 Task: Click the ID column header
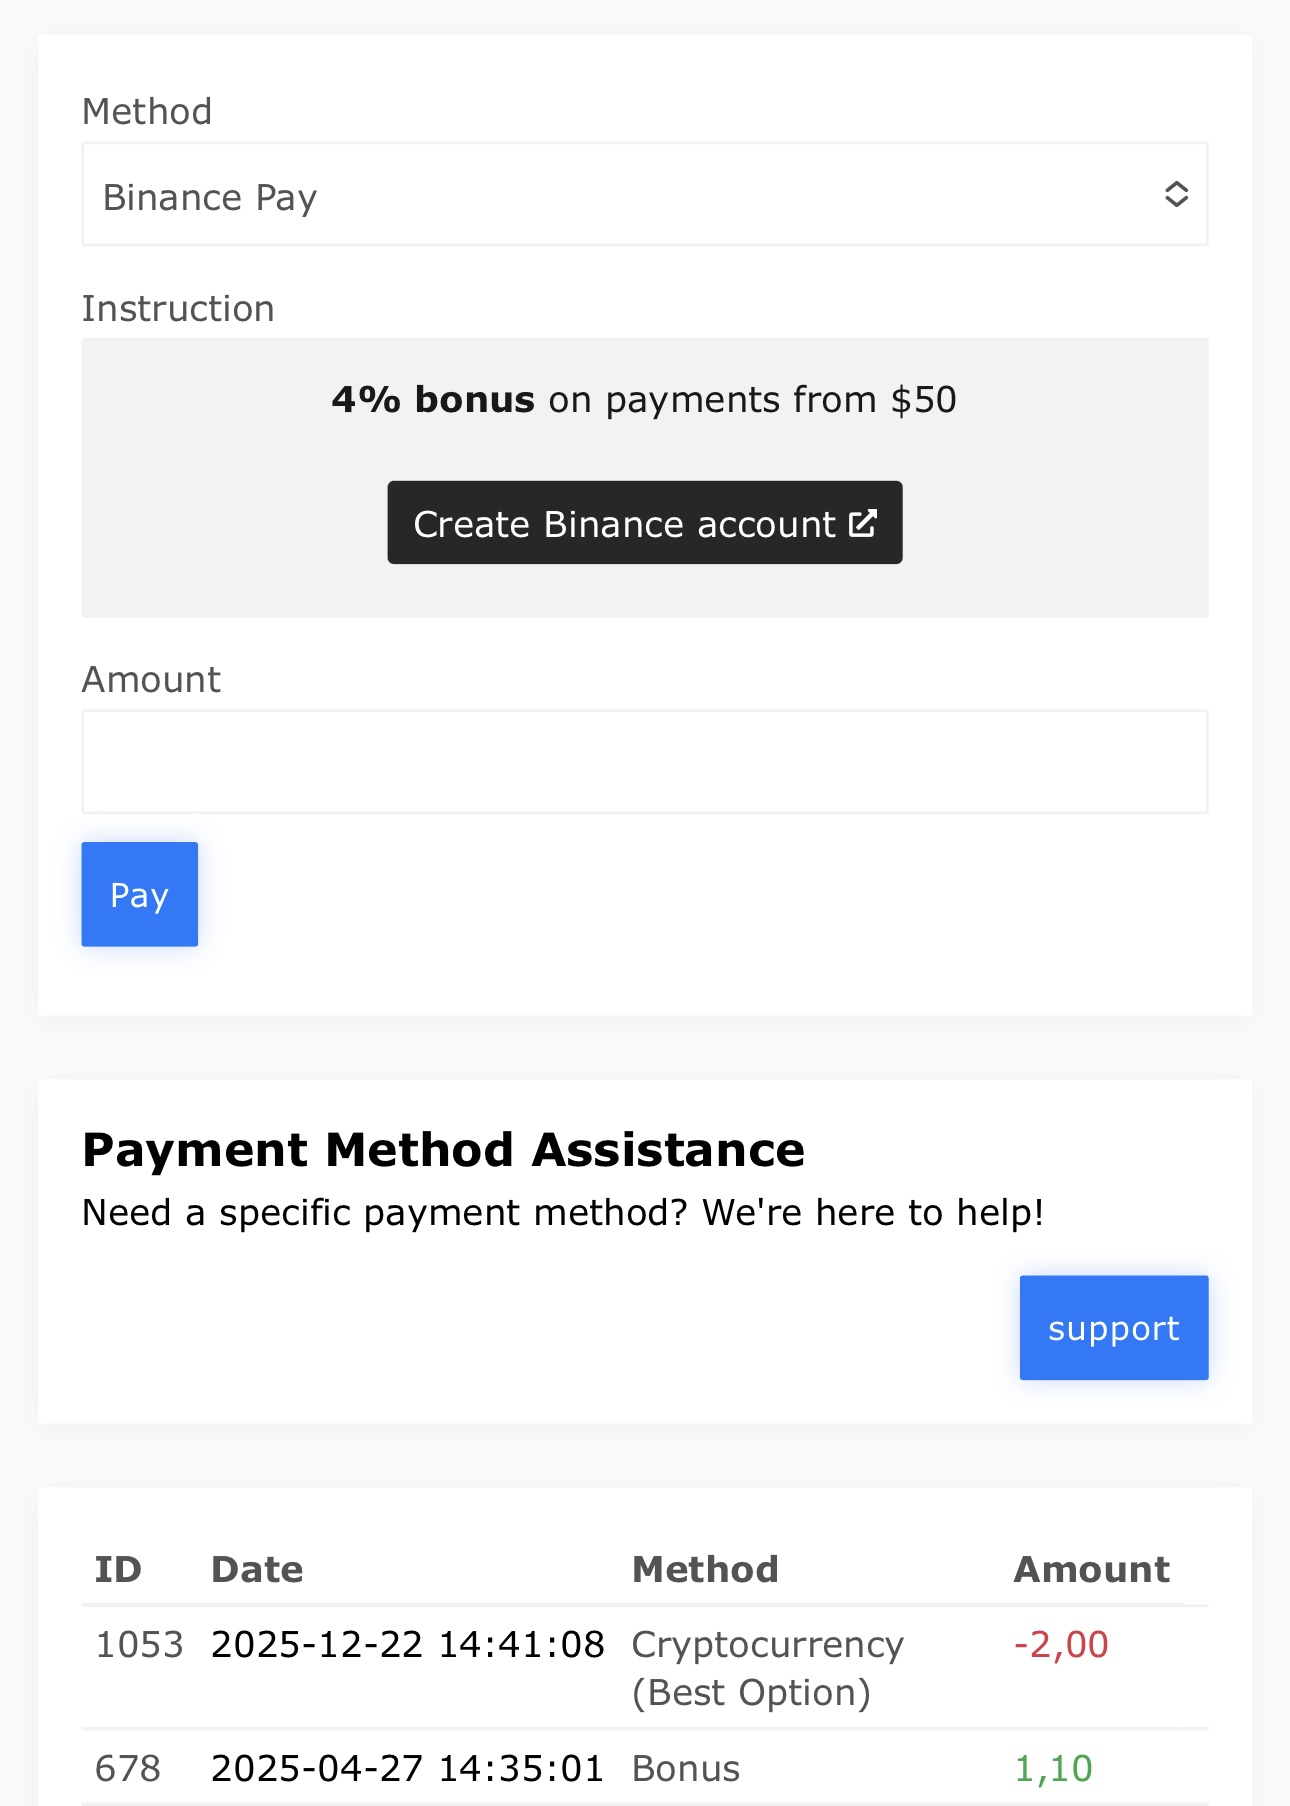(x=118, y=1569)
